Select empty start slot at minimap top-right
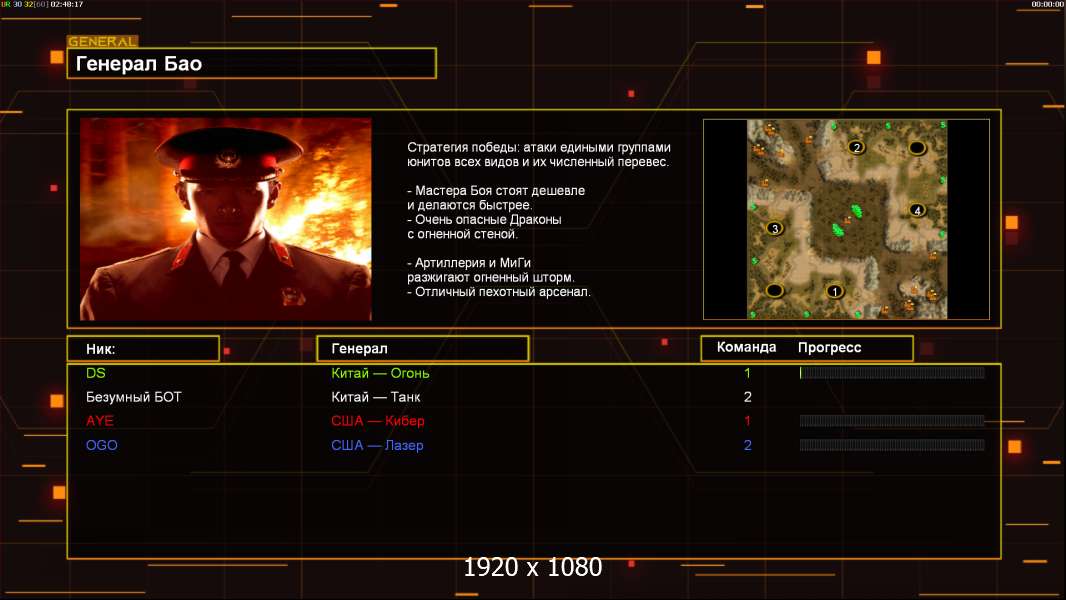This screenshot has height=600, width=1066. point(917,147)
